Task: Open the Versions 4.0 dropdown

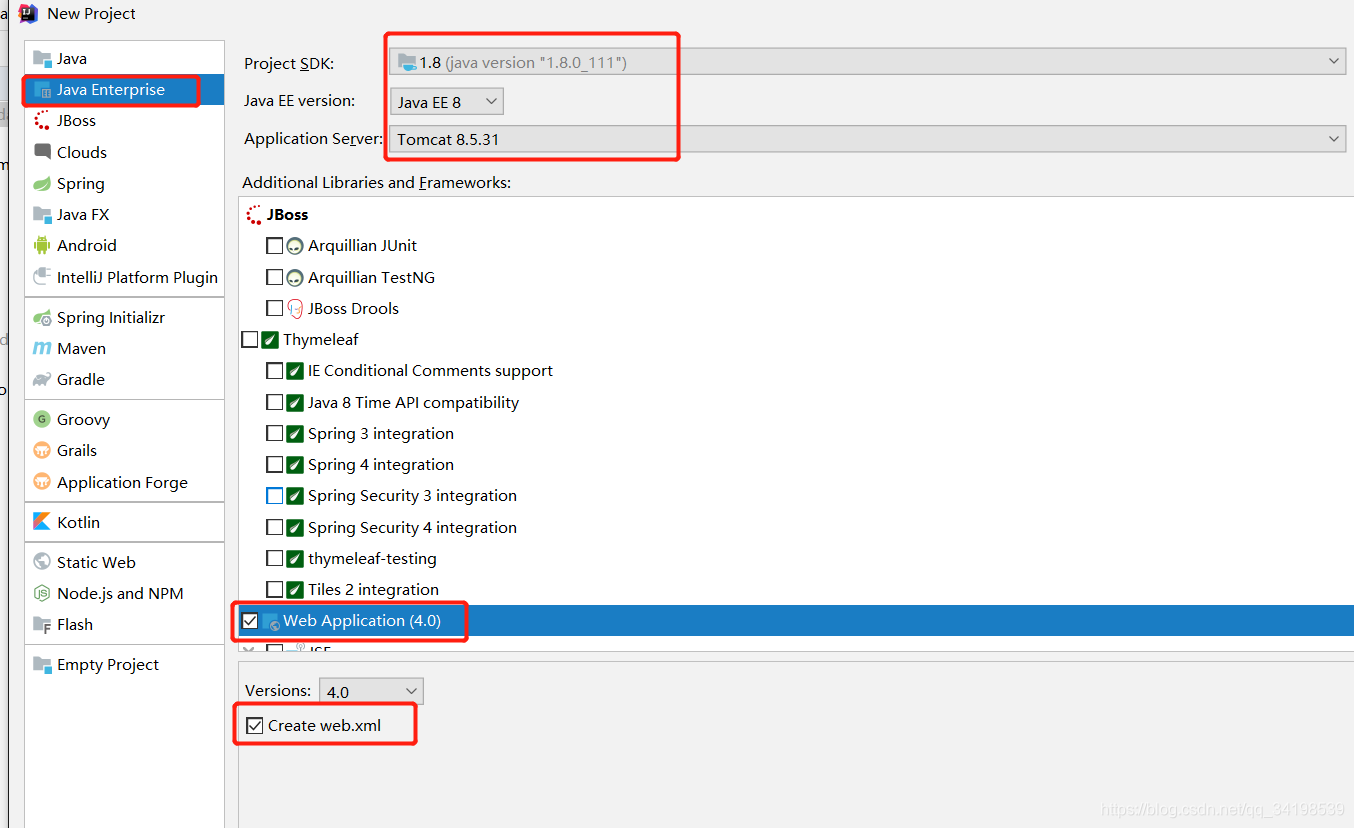Action: (x=371, y=691)
